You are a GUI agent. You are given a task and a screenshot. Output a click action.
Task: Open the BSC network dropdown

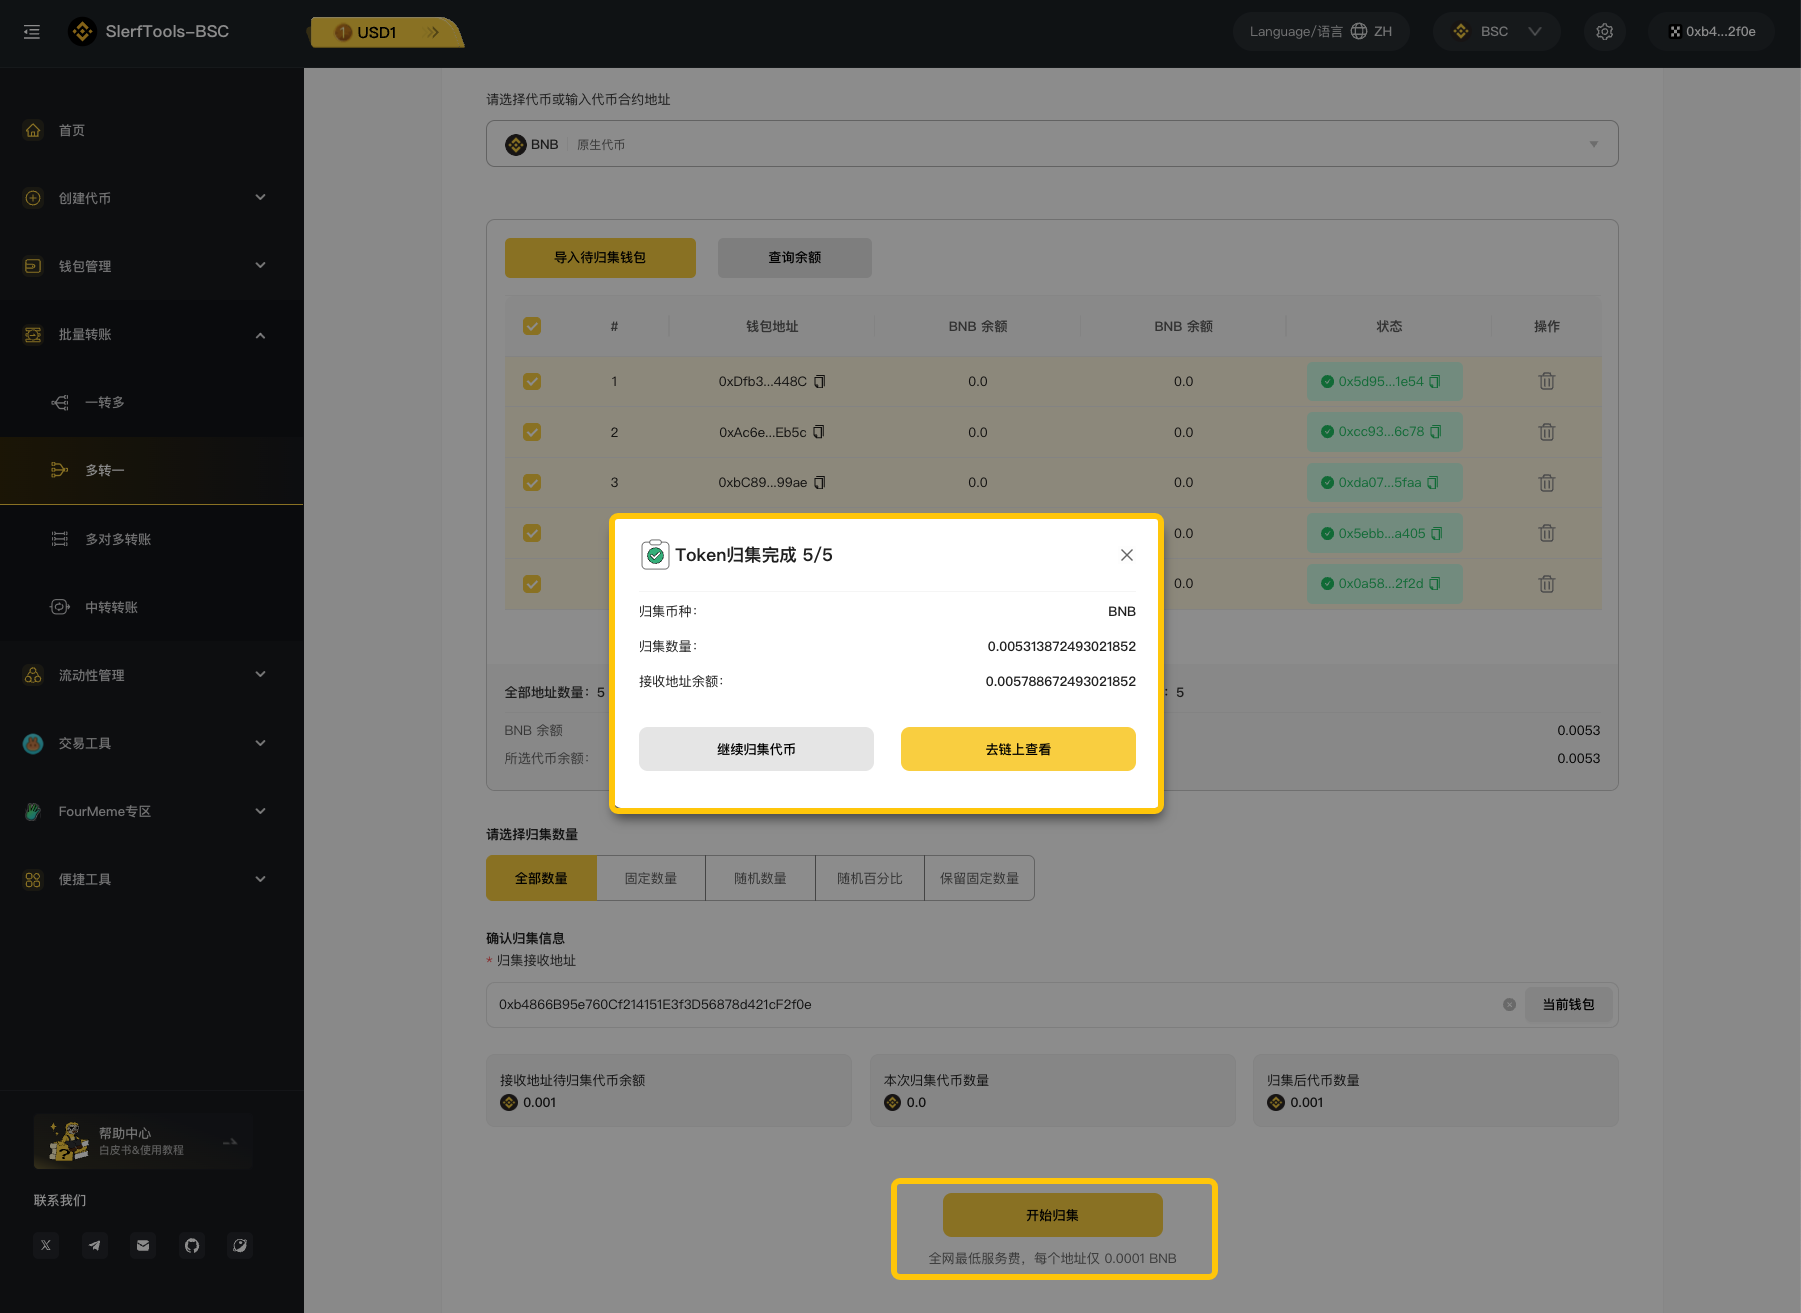click(1496, 32)
